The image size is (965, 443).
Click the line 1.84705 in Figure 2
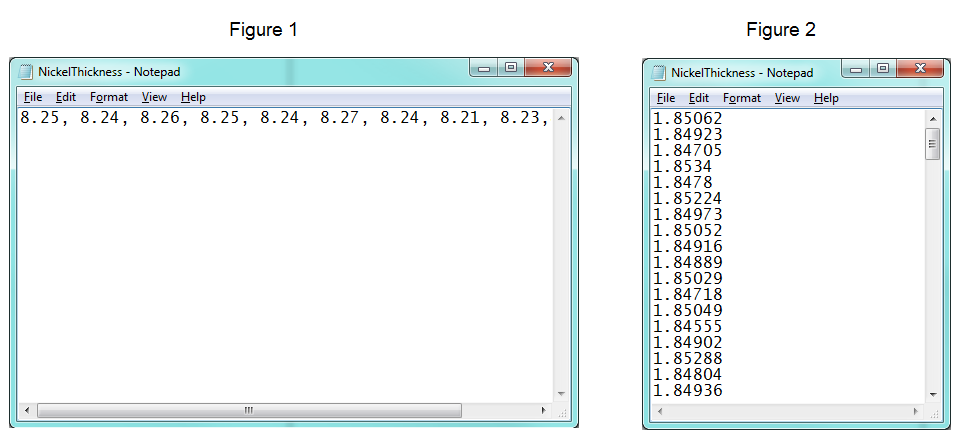(687, 150)
